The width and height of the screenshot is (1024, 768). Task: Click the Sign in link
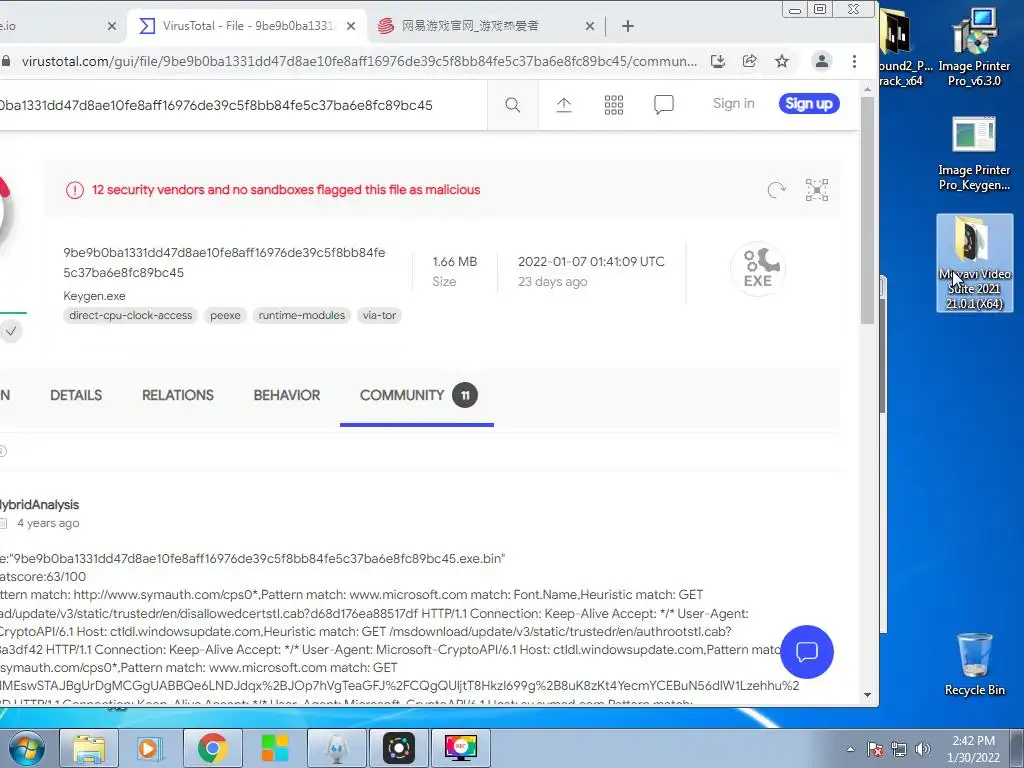pyautogui.click(x=733, y=103)
